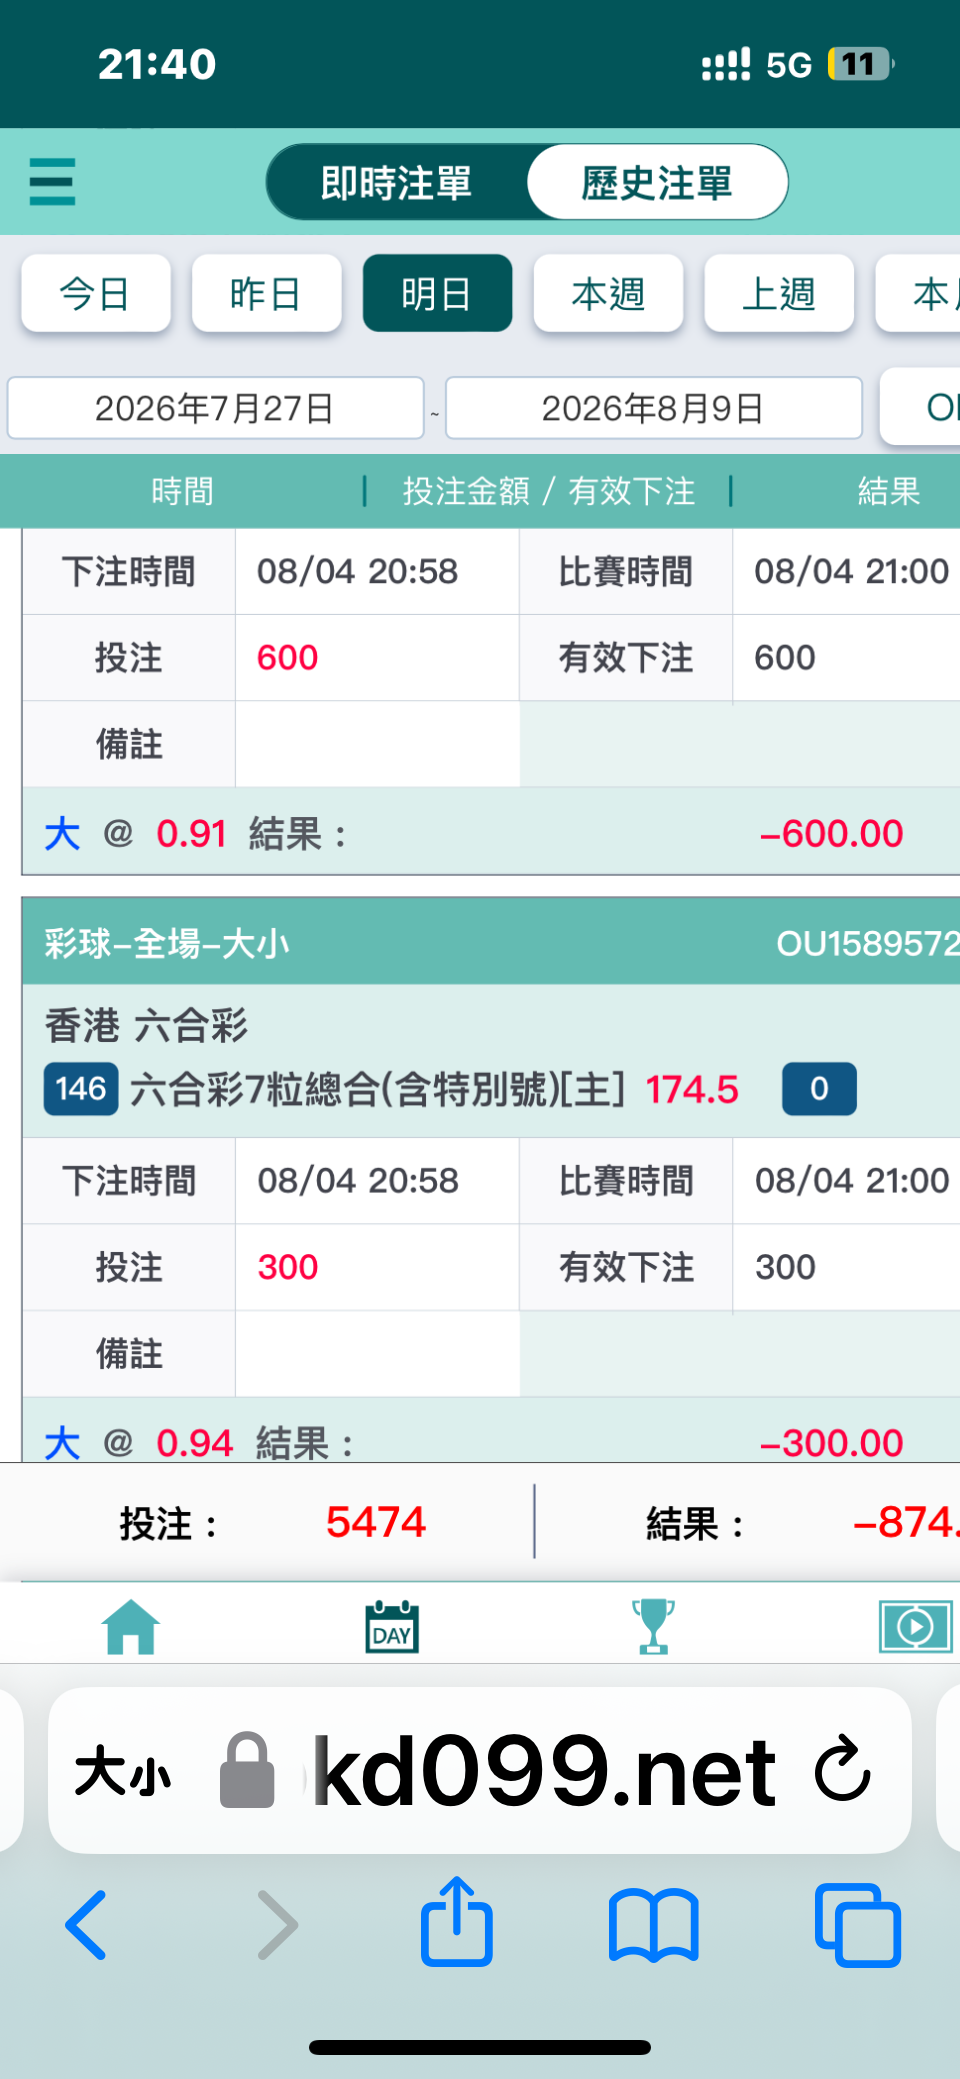
Task: Open the live video play icon
Action: pyautogui.click(x=915, y=1627)
